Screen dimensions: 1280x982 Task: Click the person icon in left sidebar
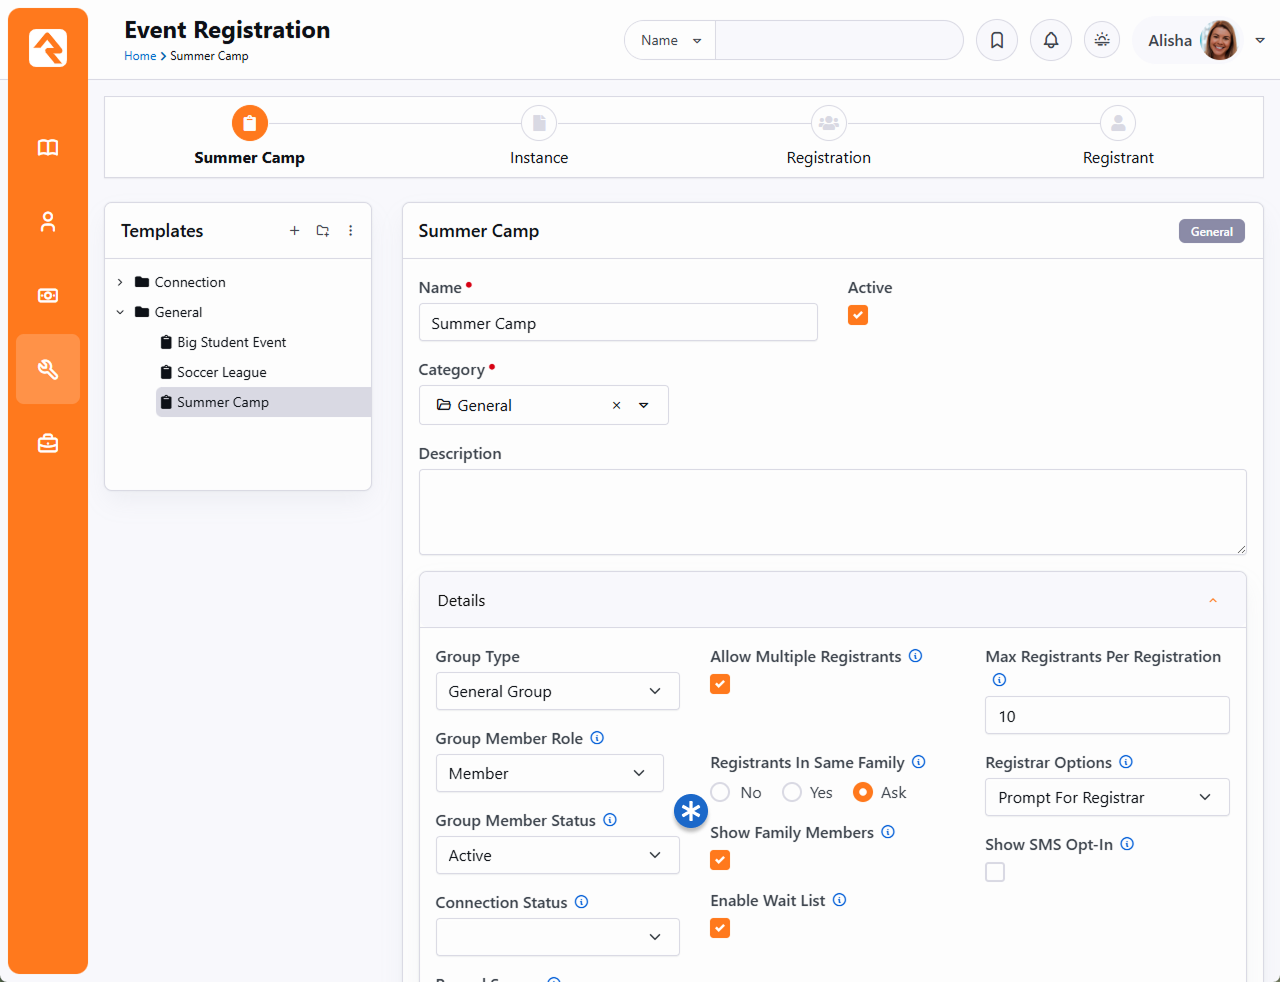[x=48, y=222]
